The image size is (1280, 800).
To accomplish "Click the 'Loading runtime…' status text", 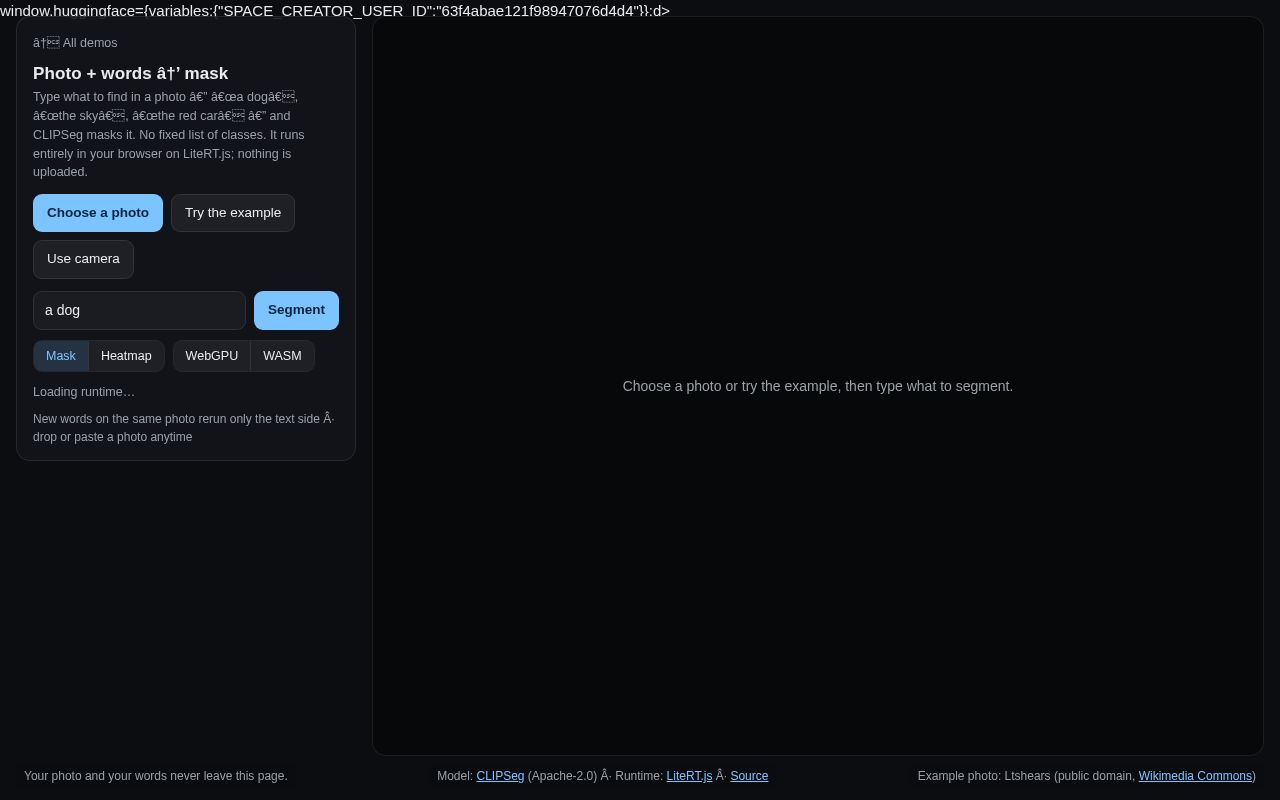I will point(84,392).
